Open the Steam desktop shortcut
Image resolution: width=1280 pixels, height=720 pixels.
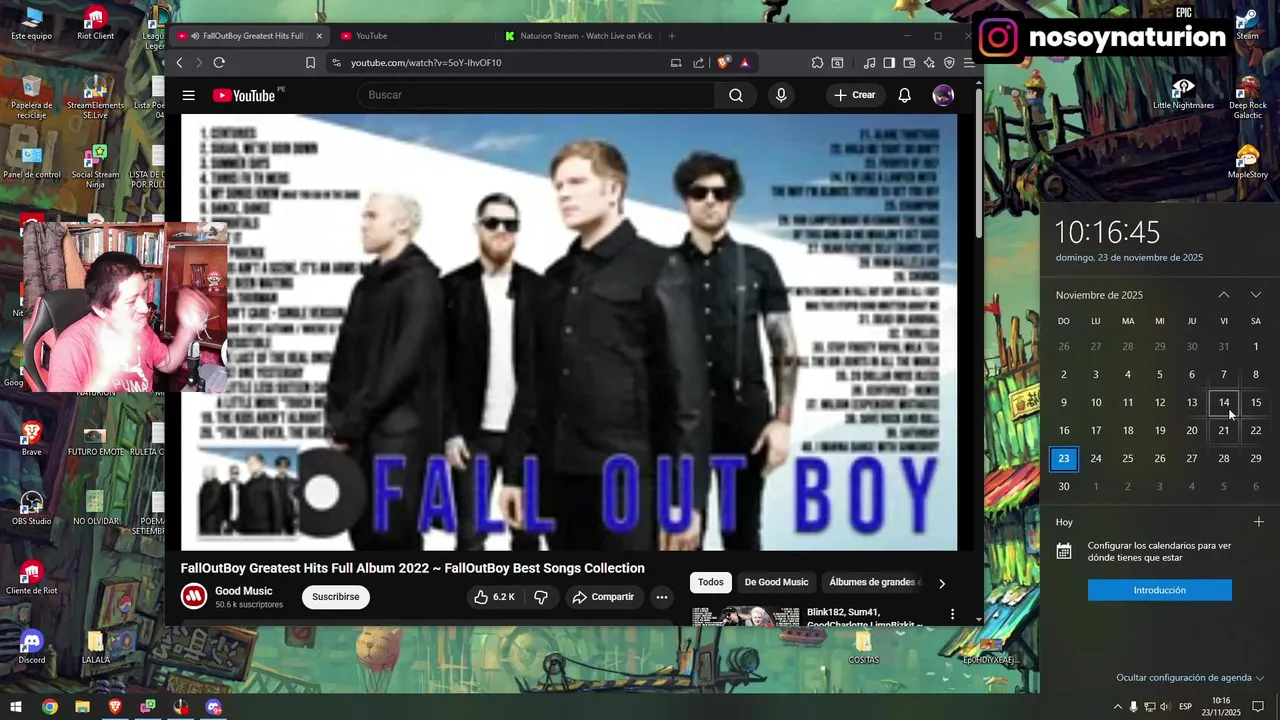[x=1247, y=22]
